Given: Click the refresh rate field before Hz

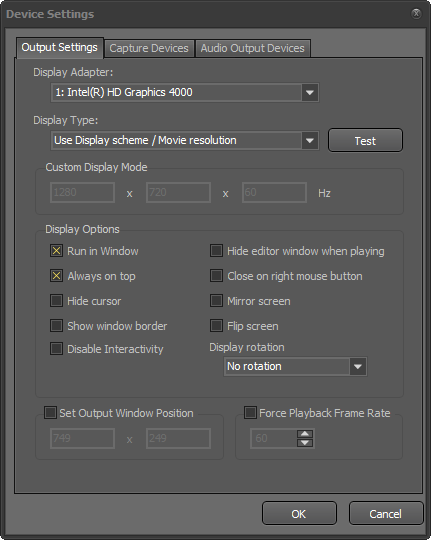Looking at the screenshot, I should (x=274, y=193).
